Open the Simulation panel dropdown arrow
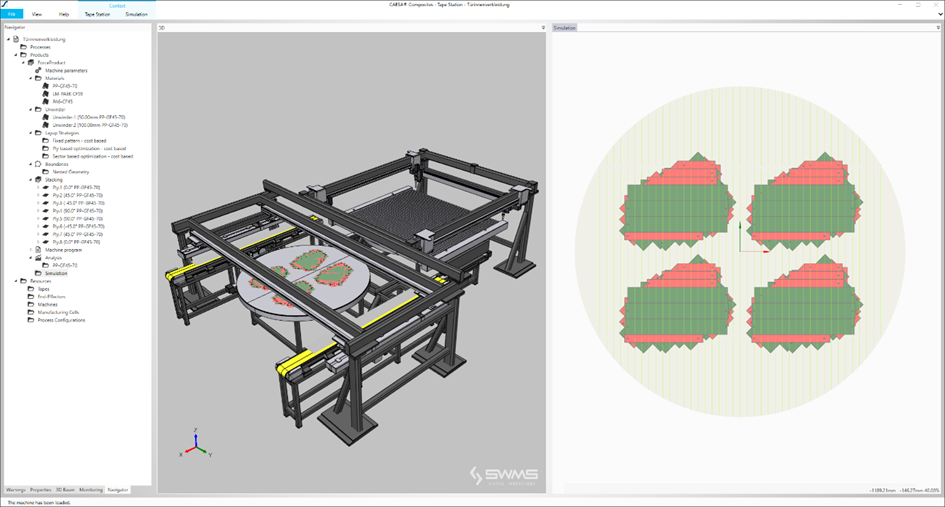Viewport: 945px width, 507px height. (x=938, y=28)
